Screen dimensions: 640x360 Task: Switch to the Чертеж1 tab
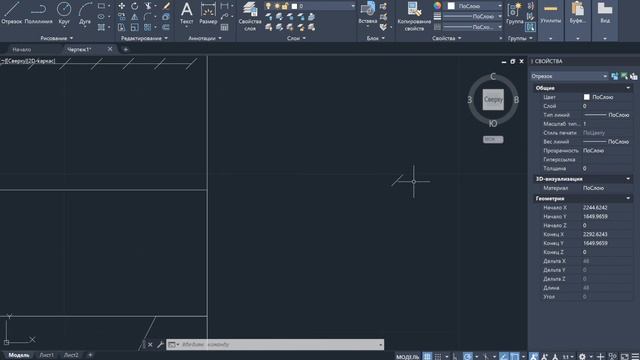click(79, 49)
